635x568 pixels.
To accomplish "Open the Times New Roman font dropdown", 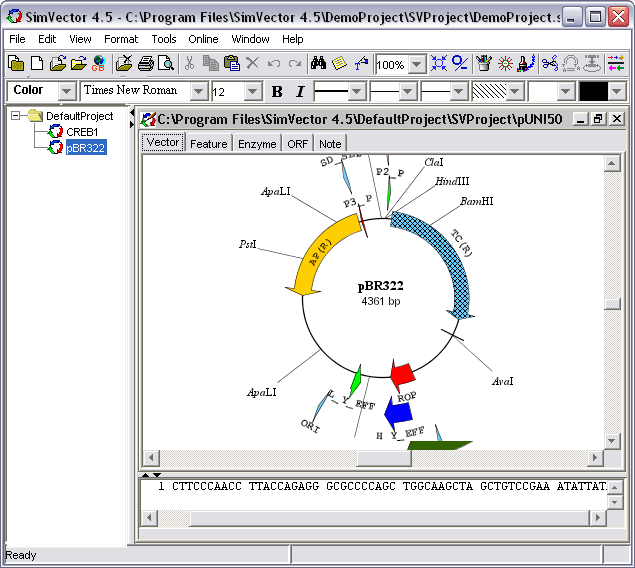I will click(198, 91).
